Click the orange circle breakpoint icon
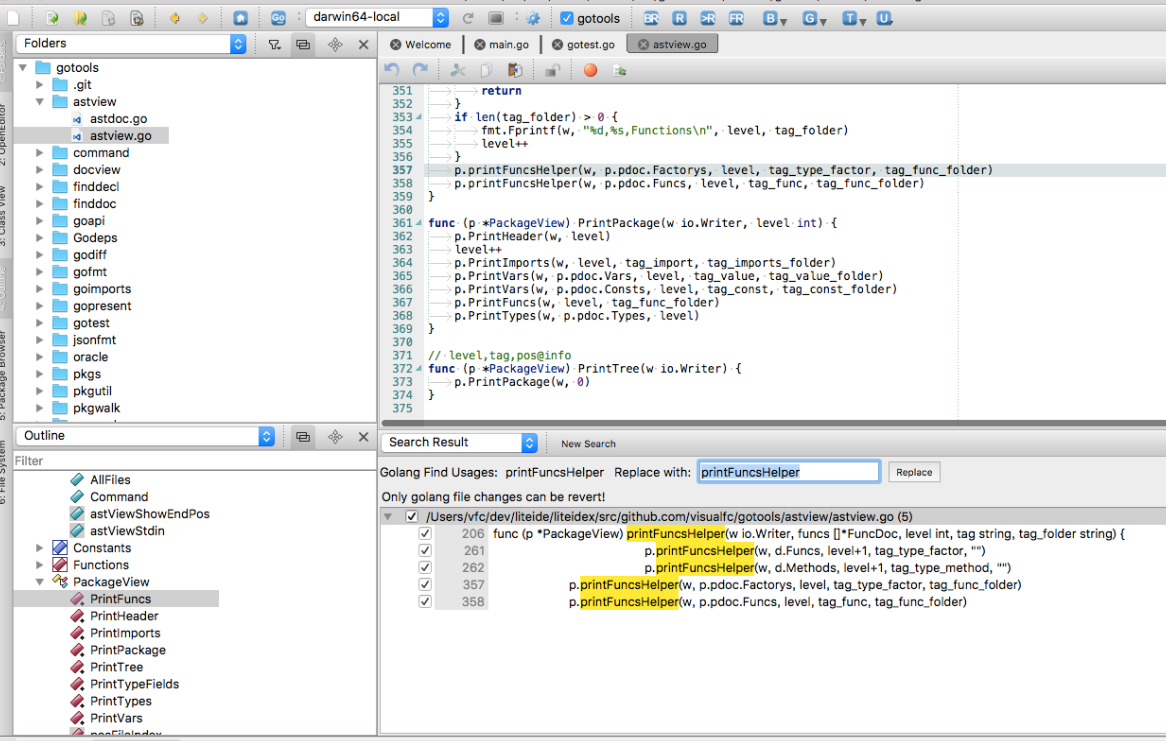 click(590, 70)
